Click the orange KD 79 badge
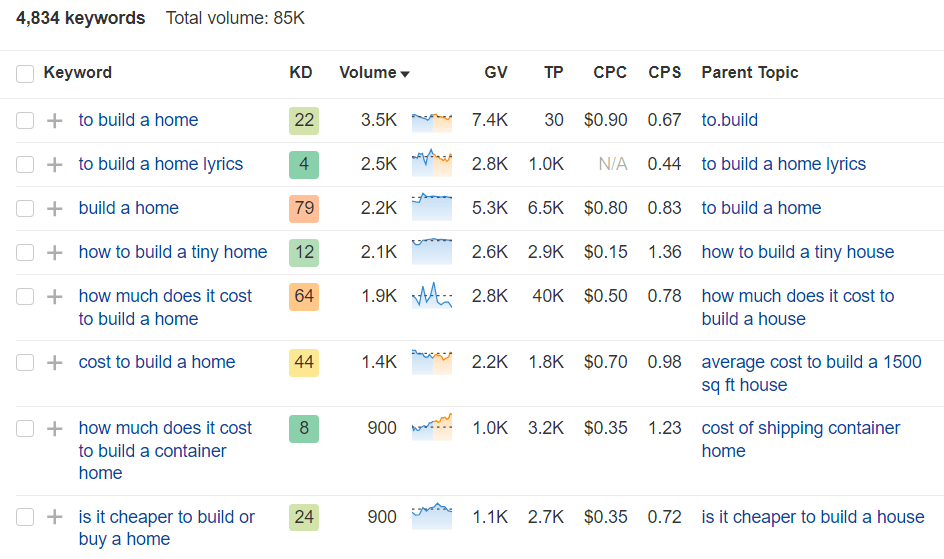The height and width of the screenshot is (559, 944). pyautogui.click(x=304, y=208)
